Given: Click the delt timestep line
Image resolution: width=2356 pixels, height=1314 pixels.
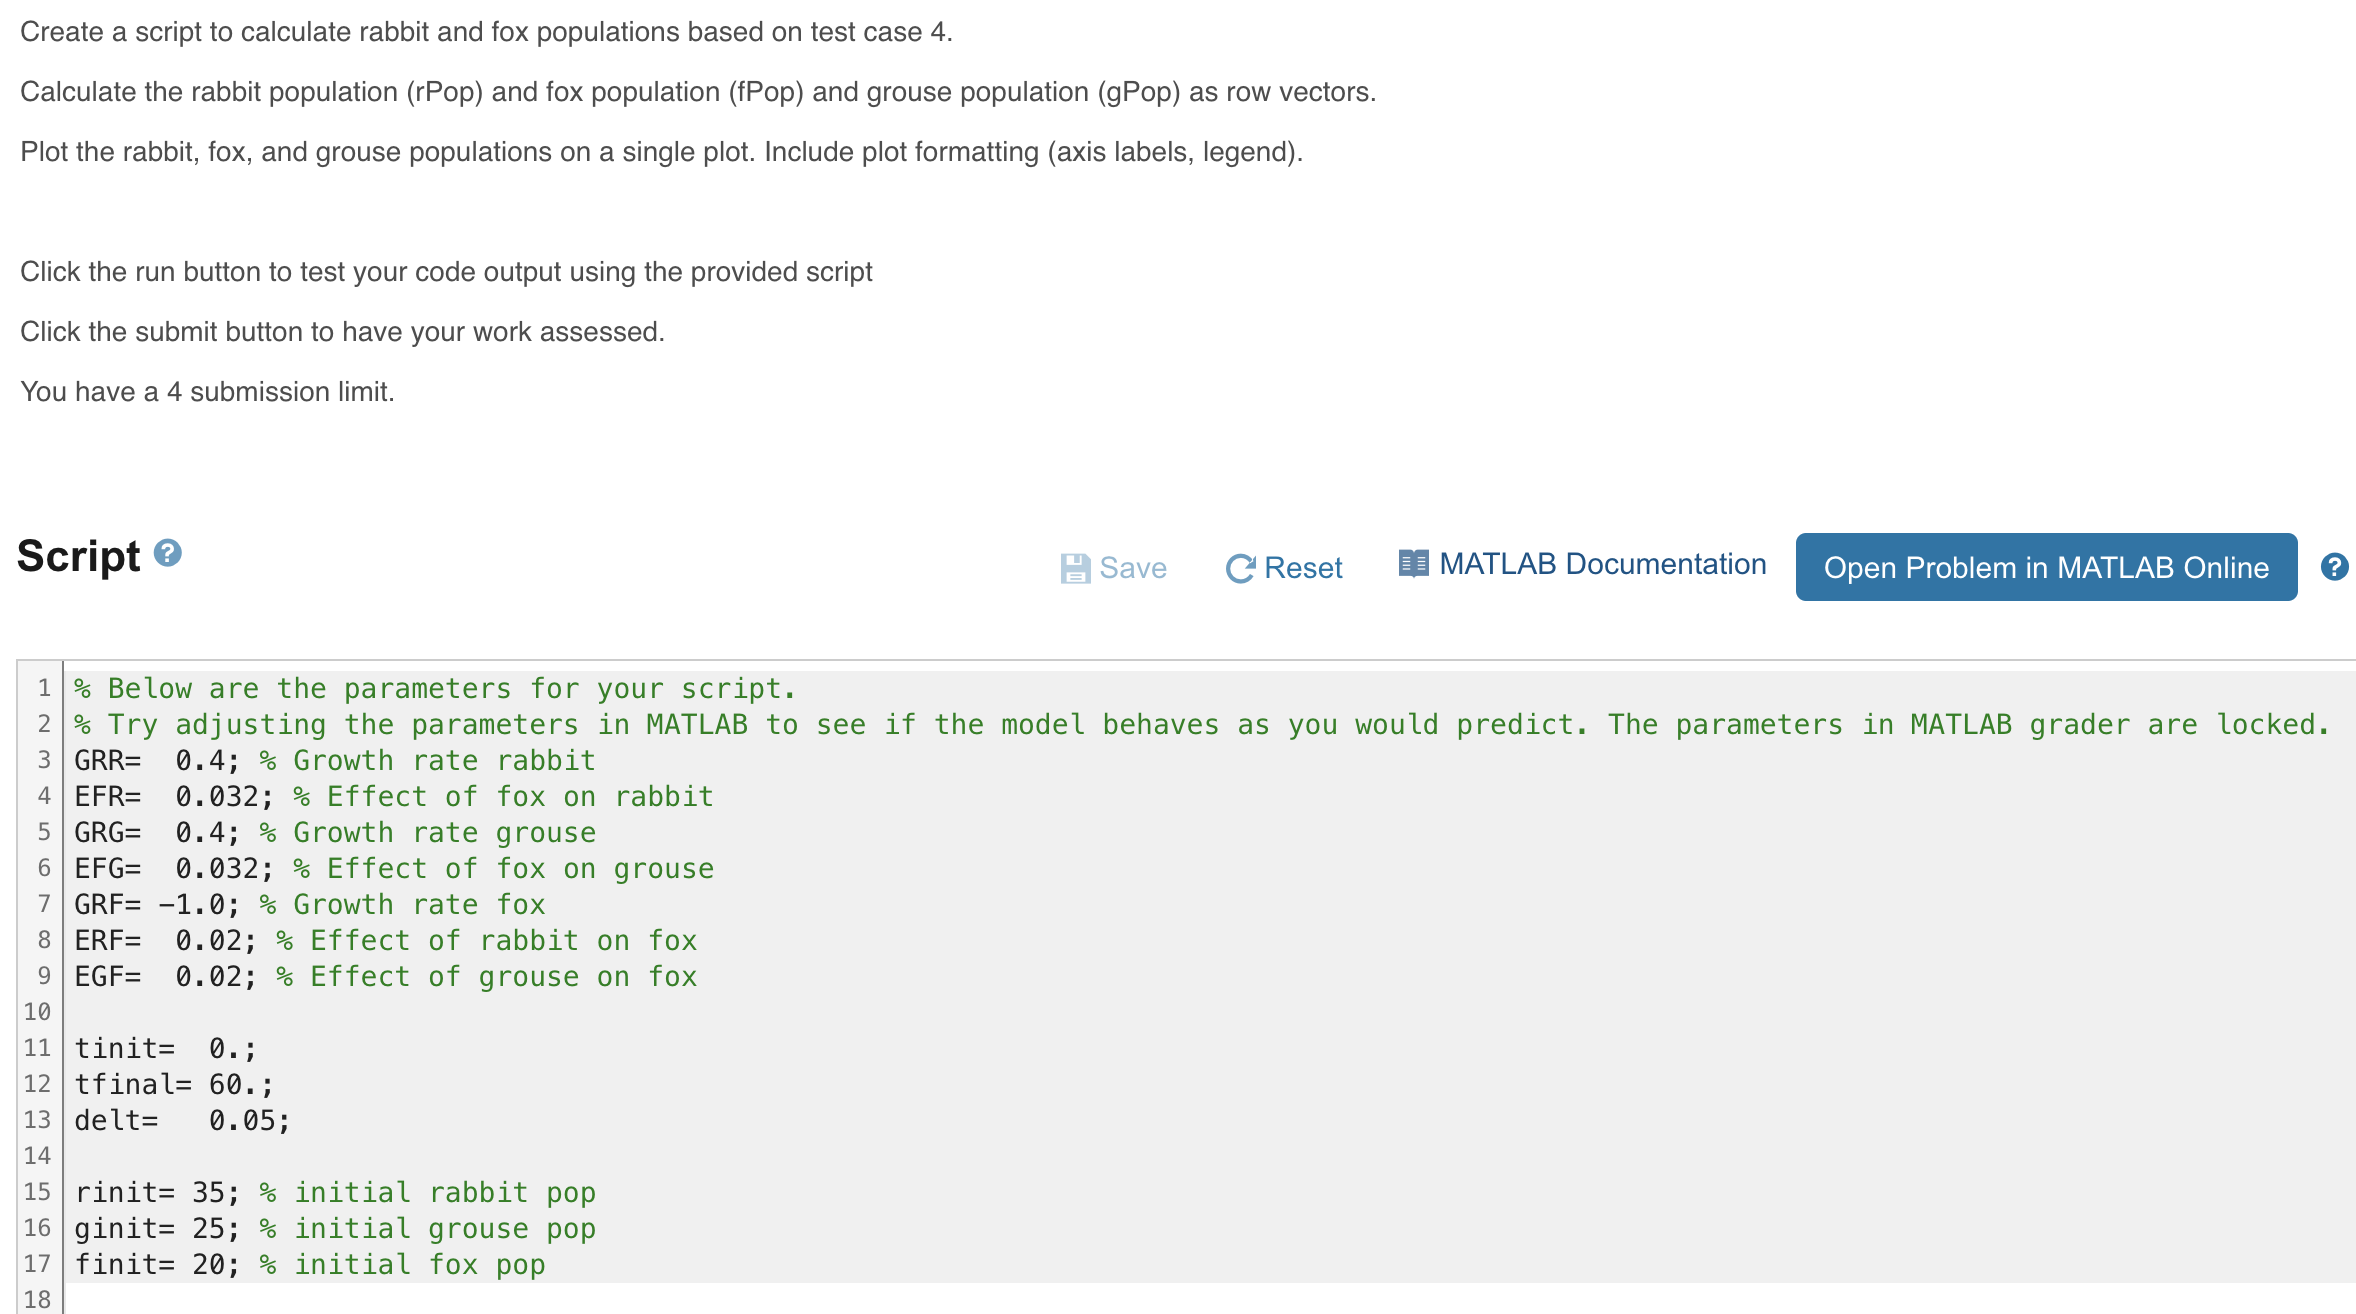Looking at the screenshot, I should point(180,1120).
